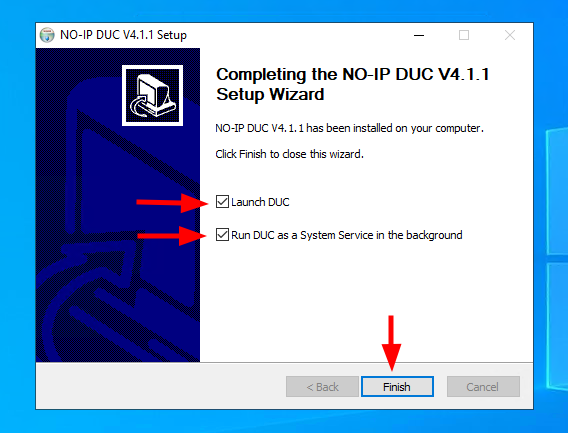The width and height of the screenshot is (568, 433).
Task: Click the red arrow pointing at Finish
Action: point(391,343)
